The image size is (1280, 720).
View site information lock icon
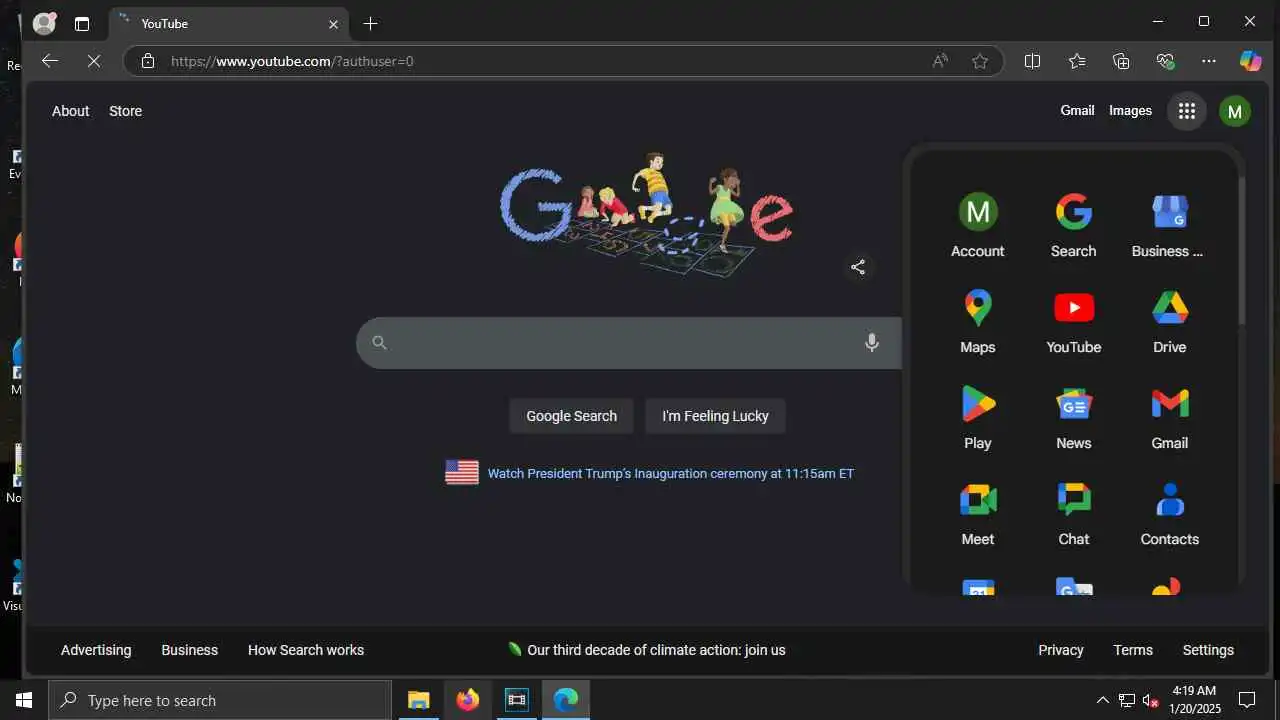(x=148, y=61)
